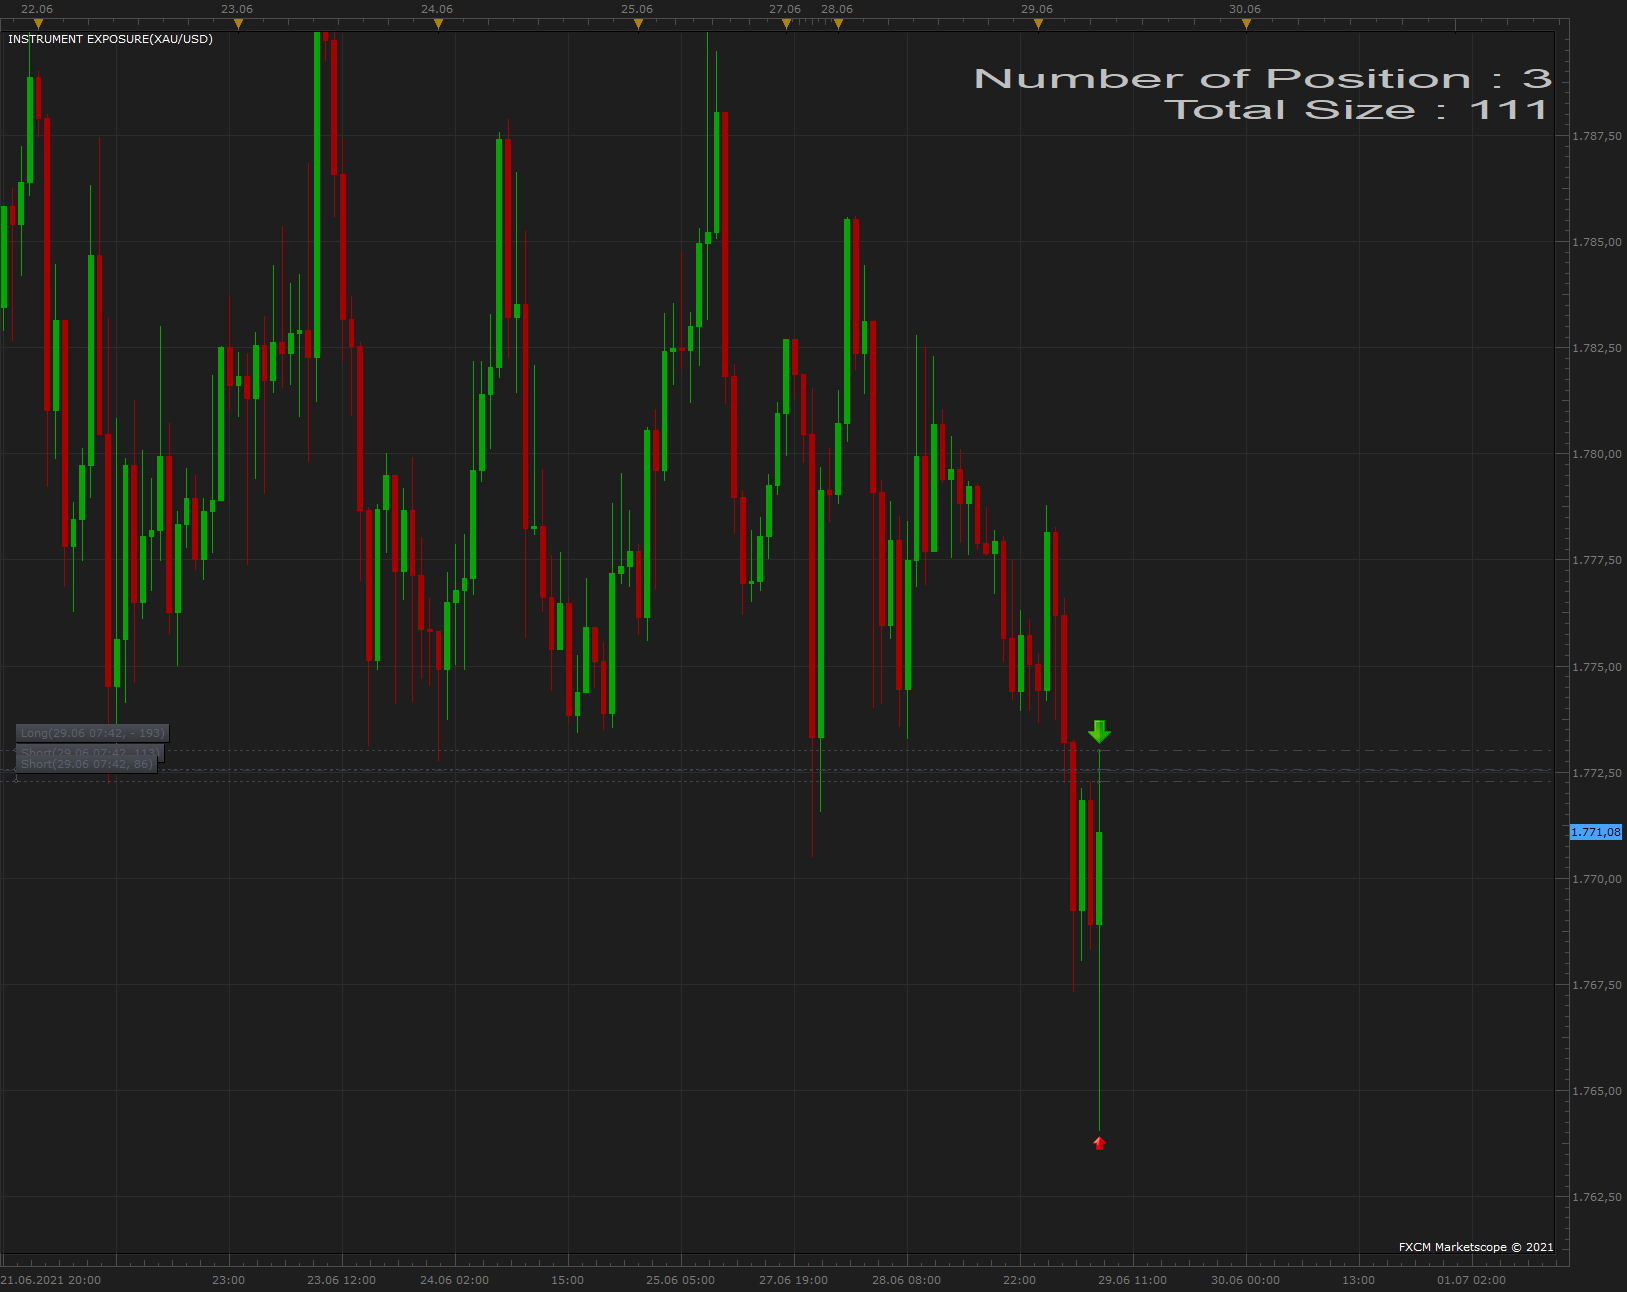
Task: Click the 28.06 08:00 time axis label
Action: [907, 1280]
